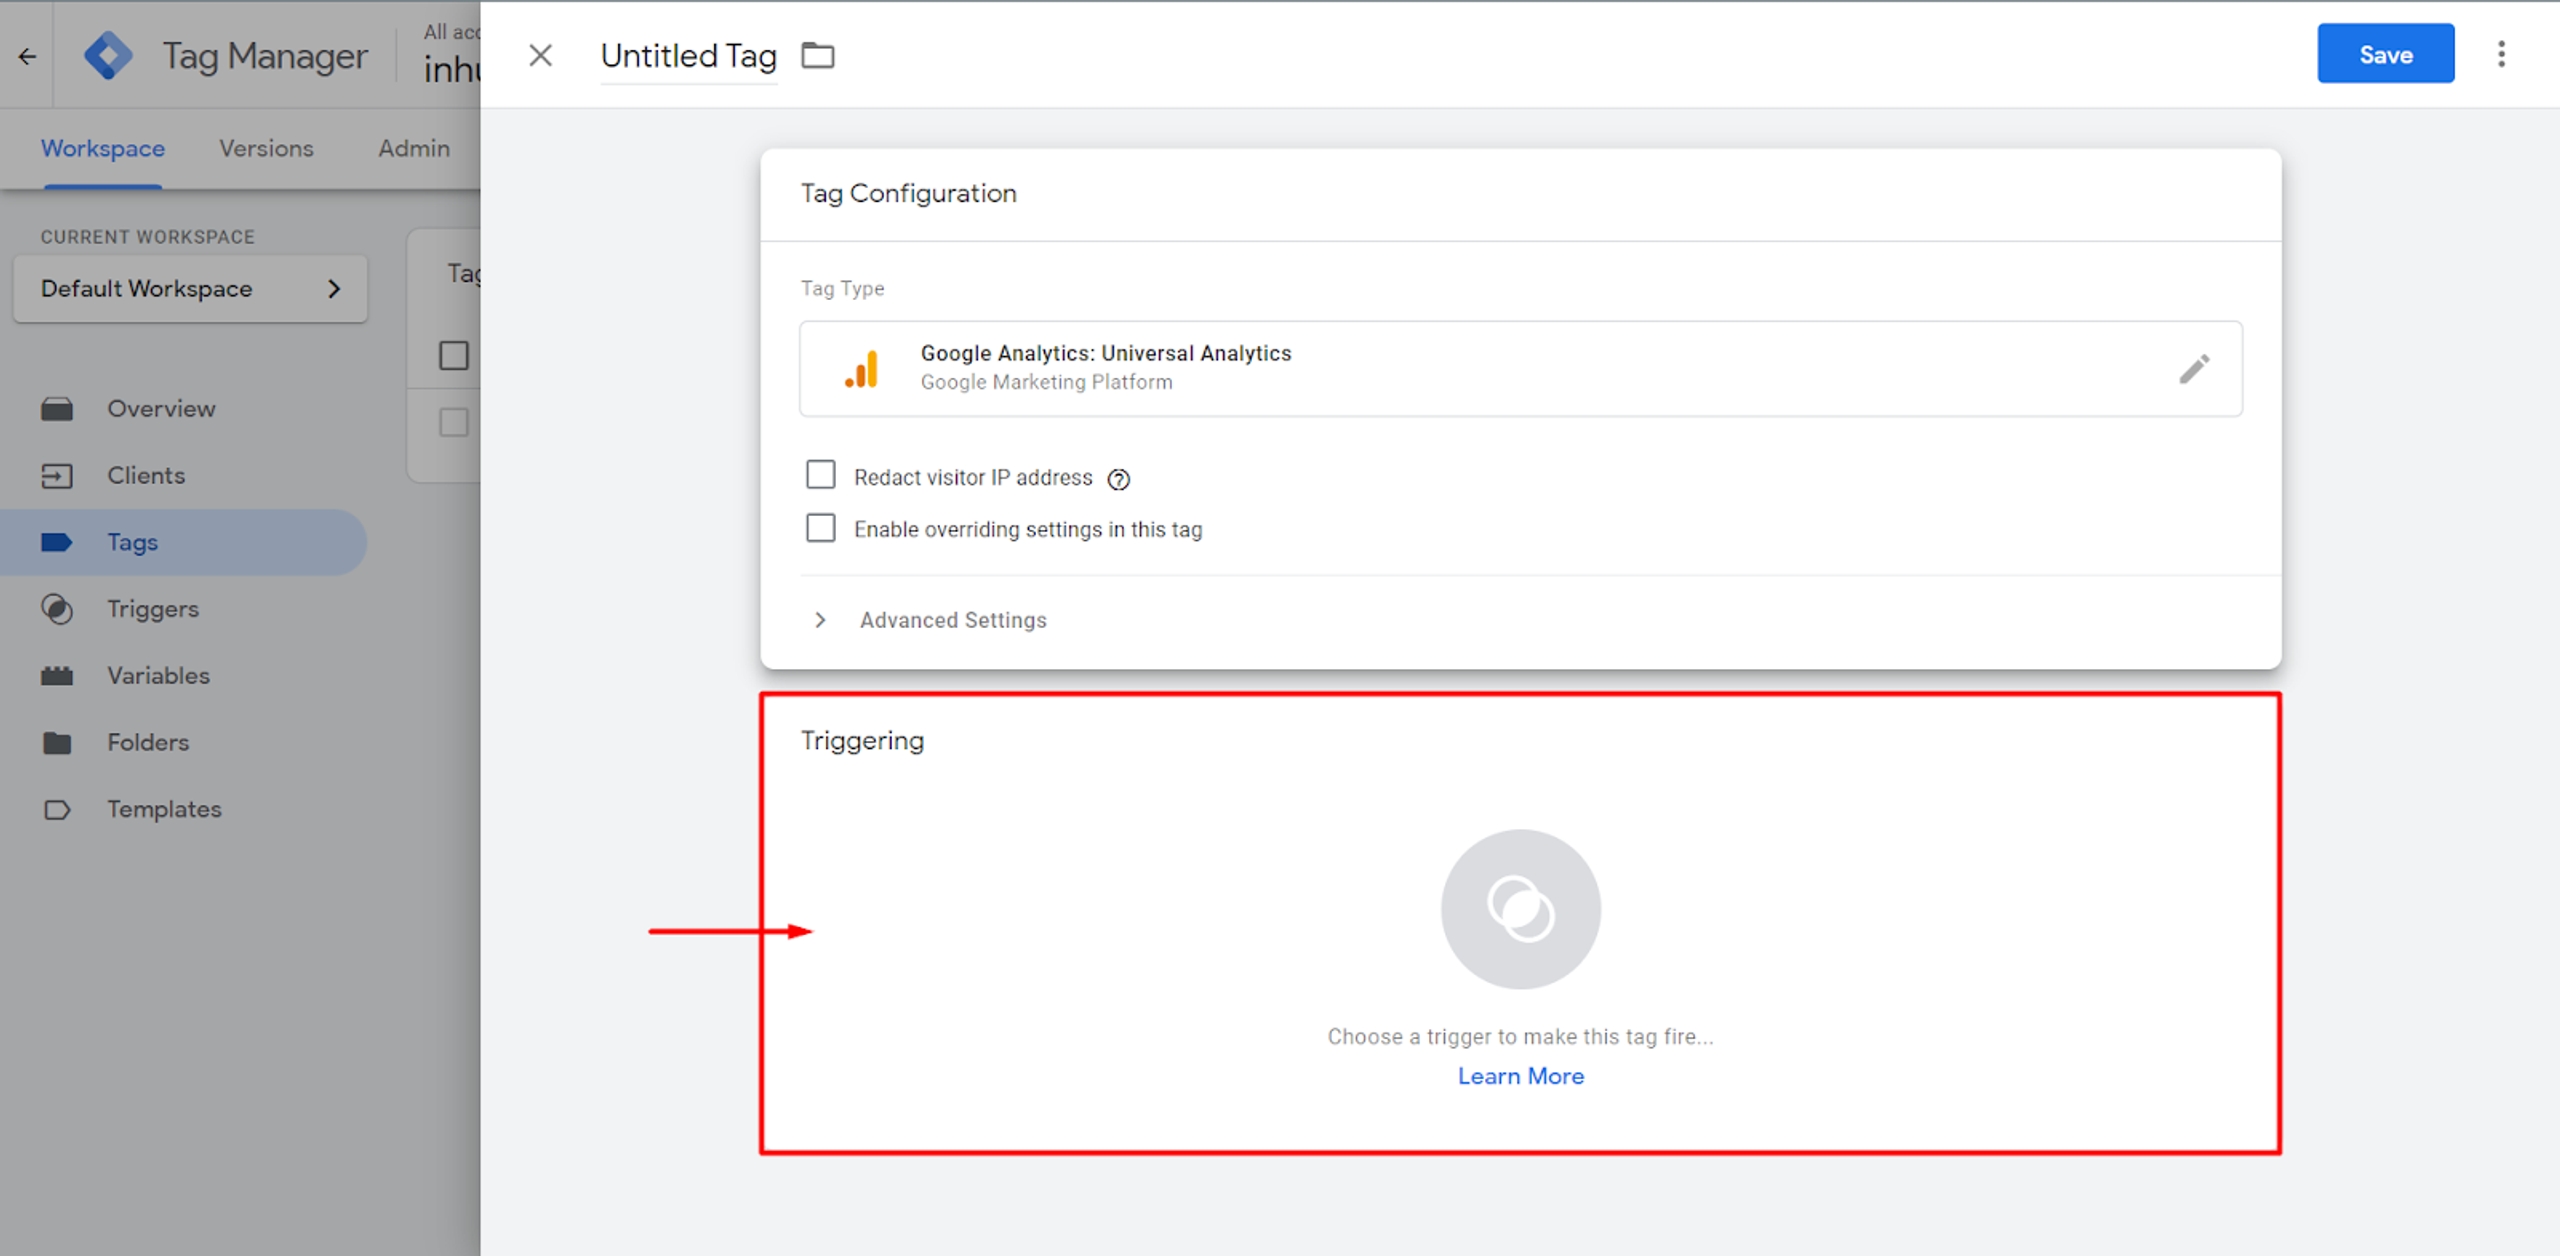Open the three-dot more options menu
This screenshot has width=2560, height=1256.
coord(2501,54)
